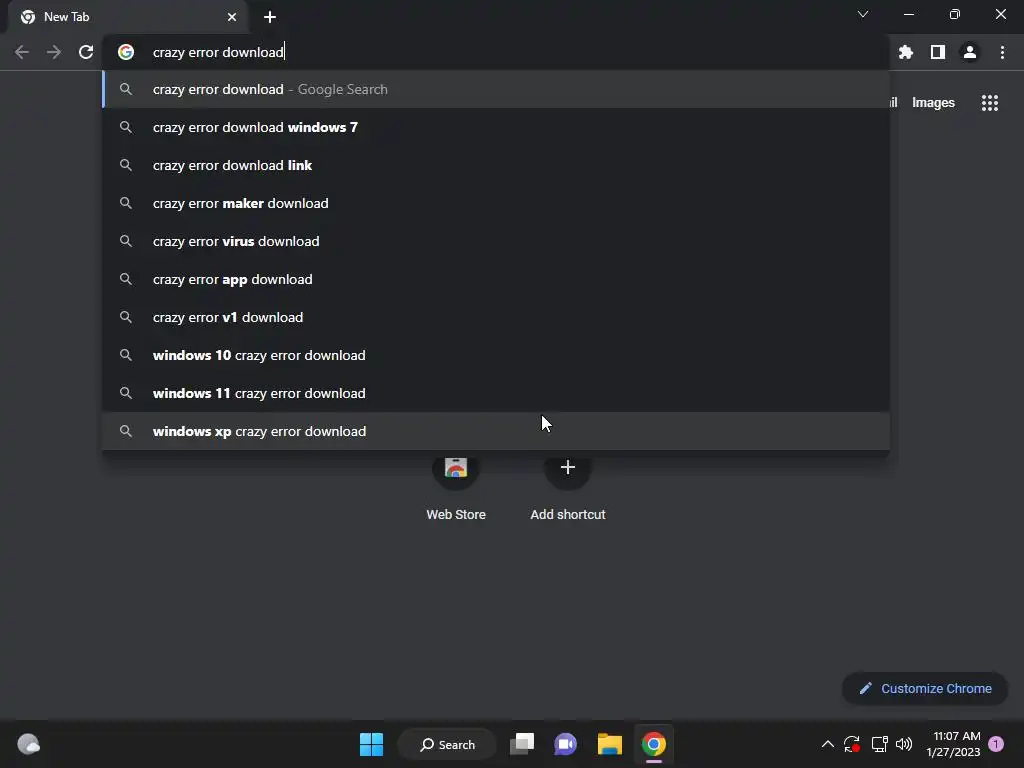Screen dimensions: 1024x768
Task: Launch the Chat app from taskbar
Action: [x=566, y=744]
